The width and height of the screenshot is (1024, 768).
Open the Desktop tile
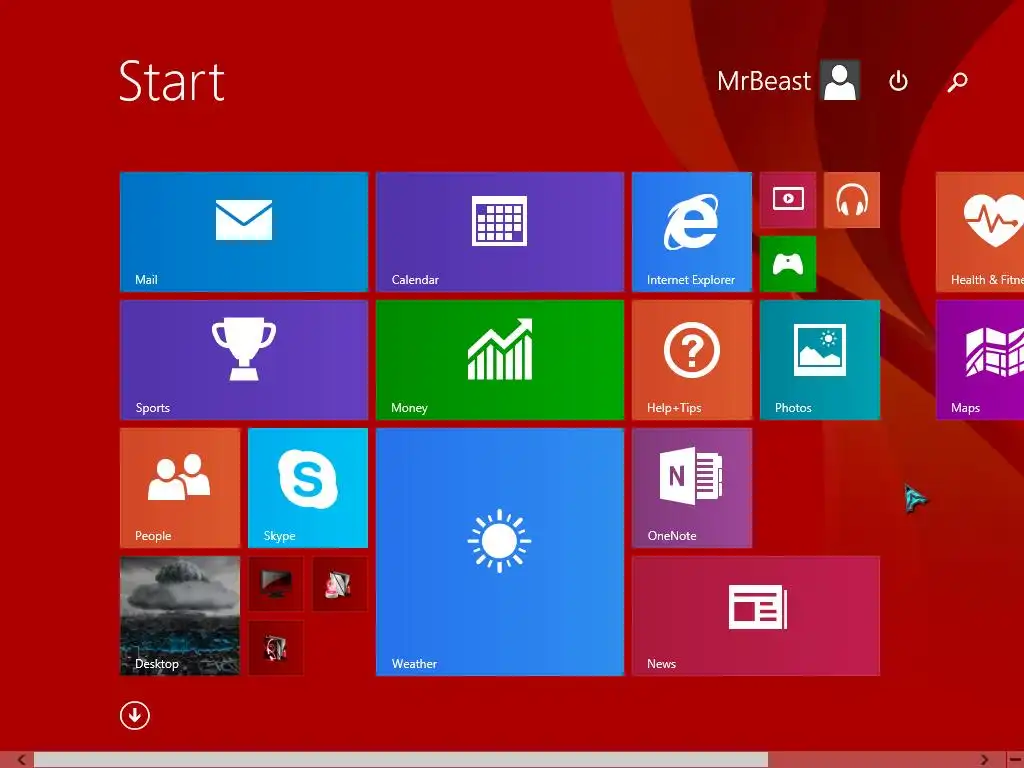pos(180,616)
